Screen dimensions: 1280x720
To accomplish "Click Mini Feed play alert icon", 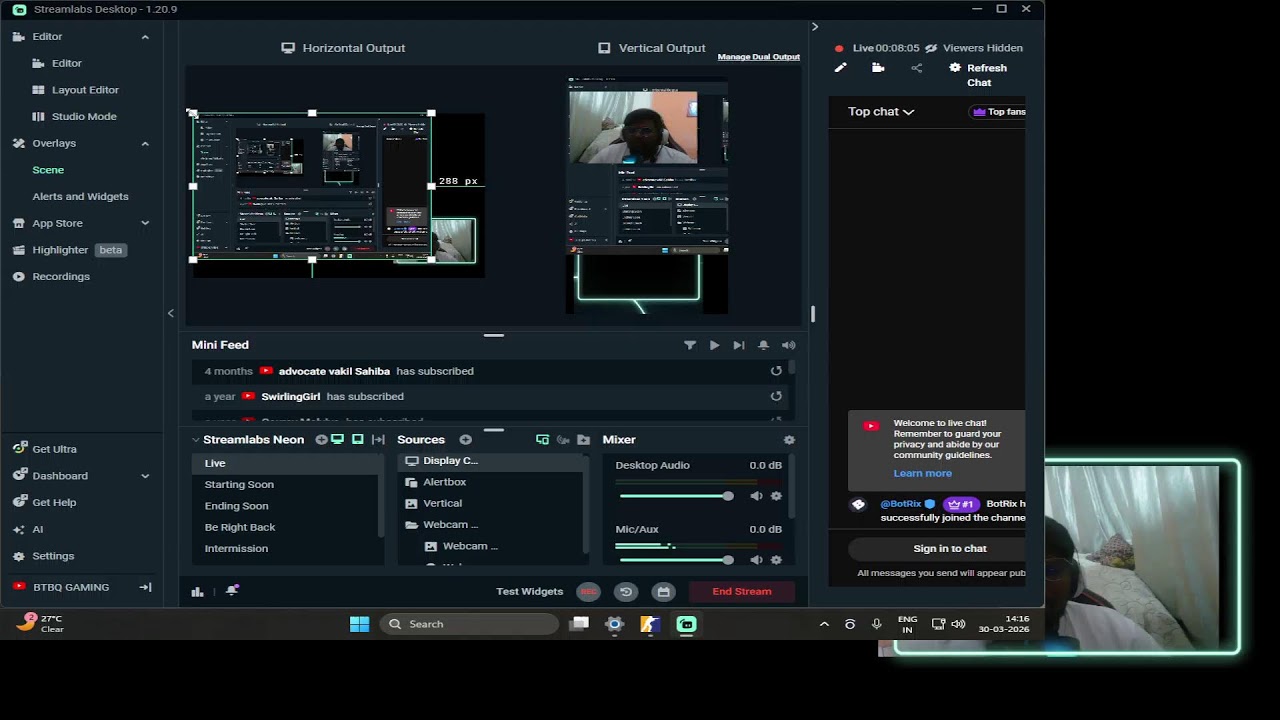I will (x=714, y=345).
